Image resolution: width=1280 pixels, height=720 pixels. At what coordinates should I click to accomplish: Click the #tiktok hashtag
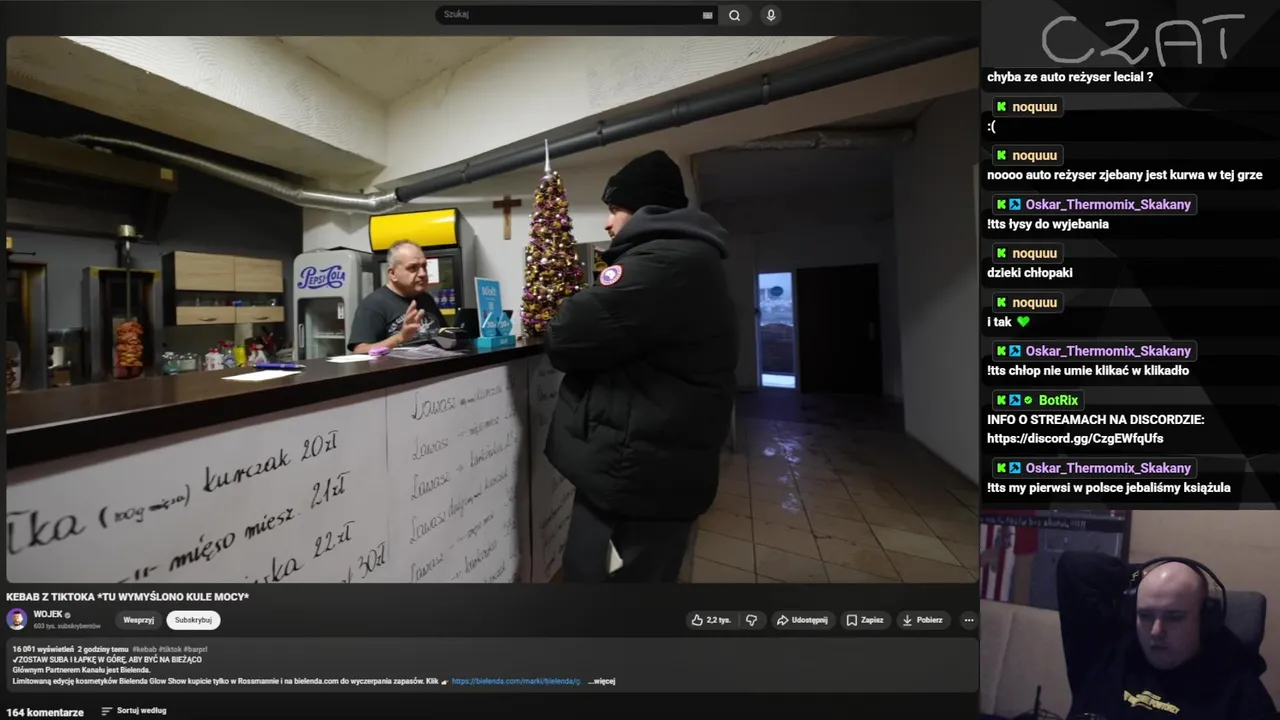(171, 649)
